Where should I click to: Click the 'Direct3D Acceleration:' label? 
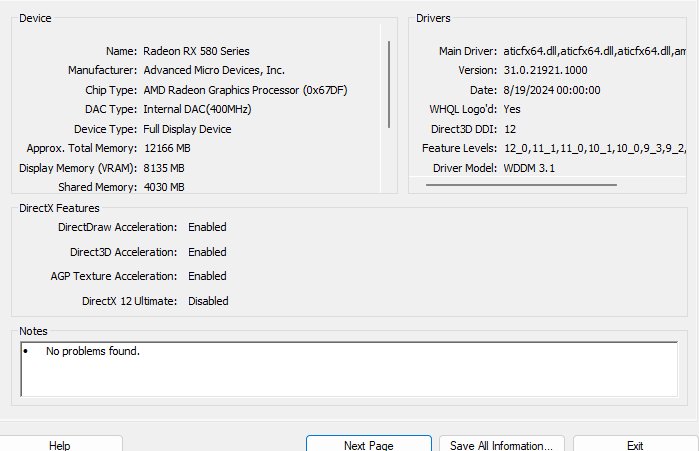123,252
